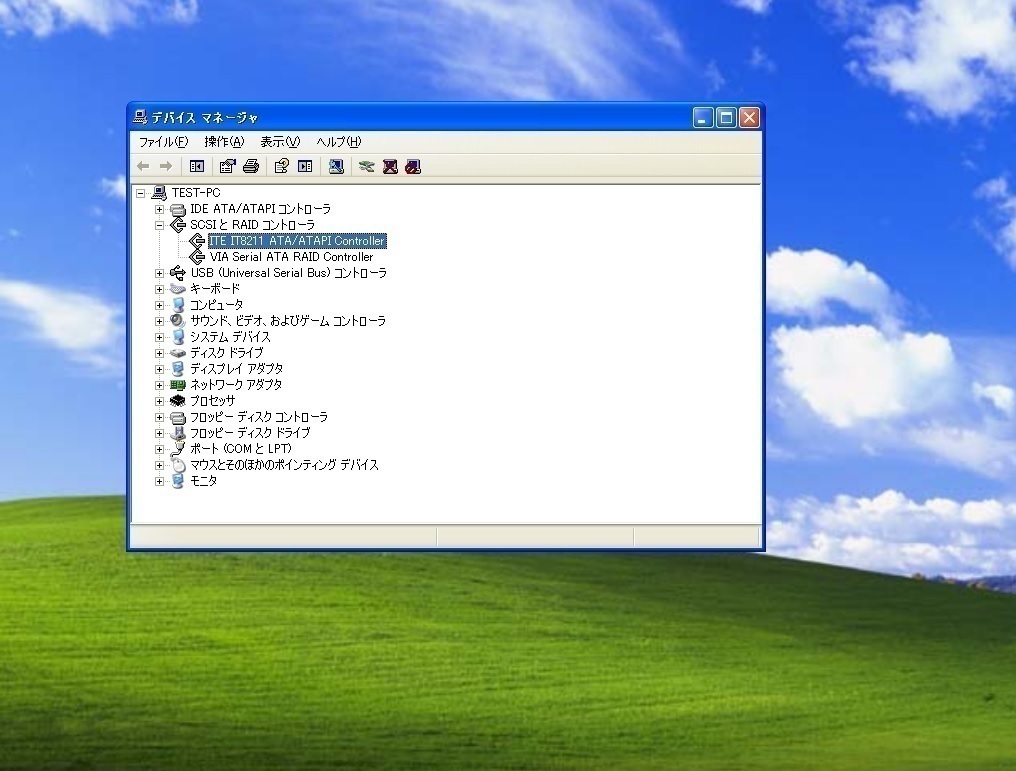This screenshot has width=1016, height=771.
Task: Select フロッピー ディスク コントローラ label
Action: [259, 417]
